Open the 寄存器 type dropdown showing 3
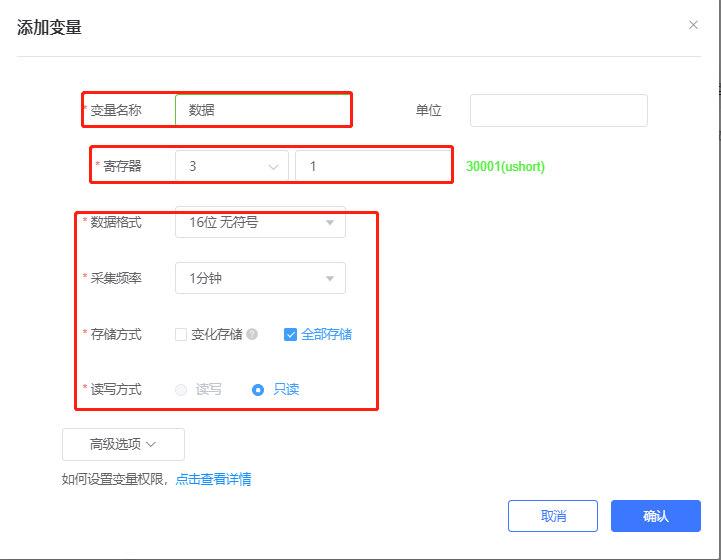721x560 pixels. pos(231,167)
